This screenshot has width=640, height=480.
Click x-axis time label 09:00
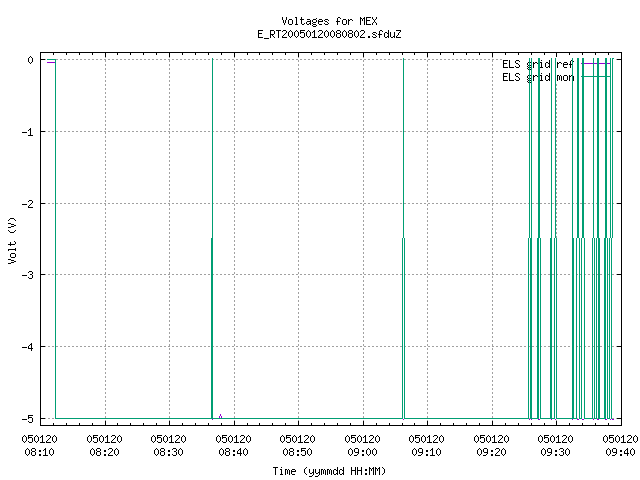tap(362, 452)
